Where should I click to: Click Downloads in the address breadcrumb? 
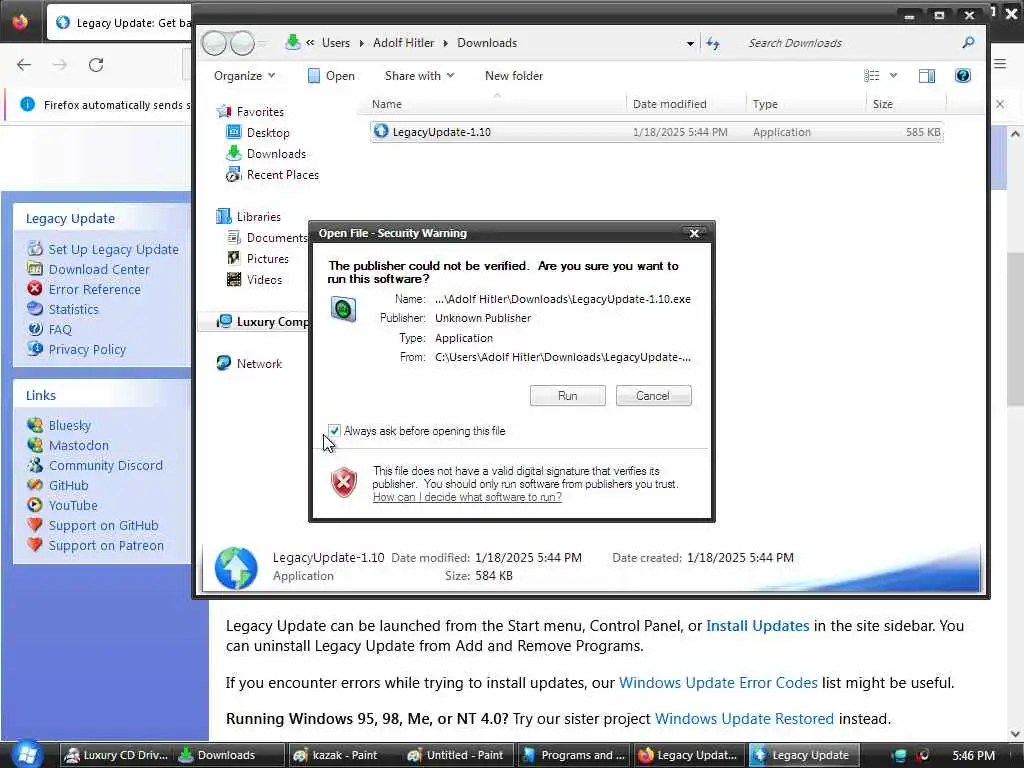(x=487, y=43)
